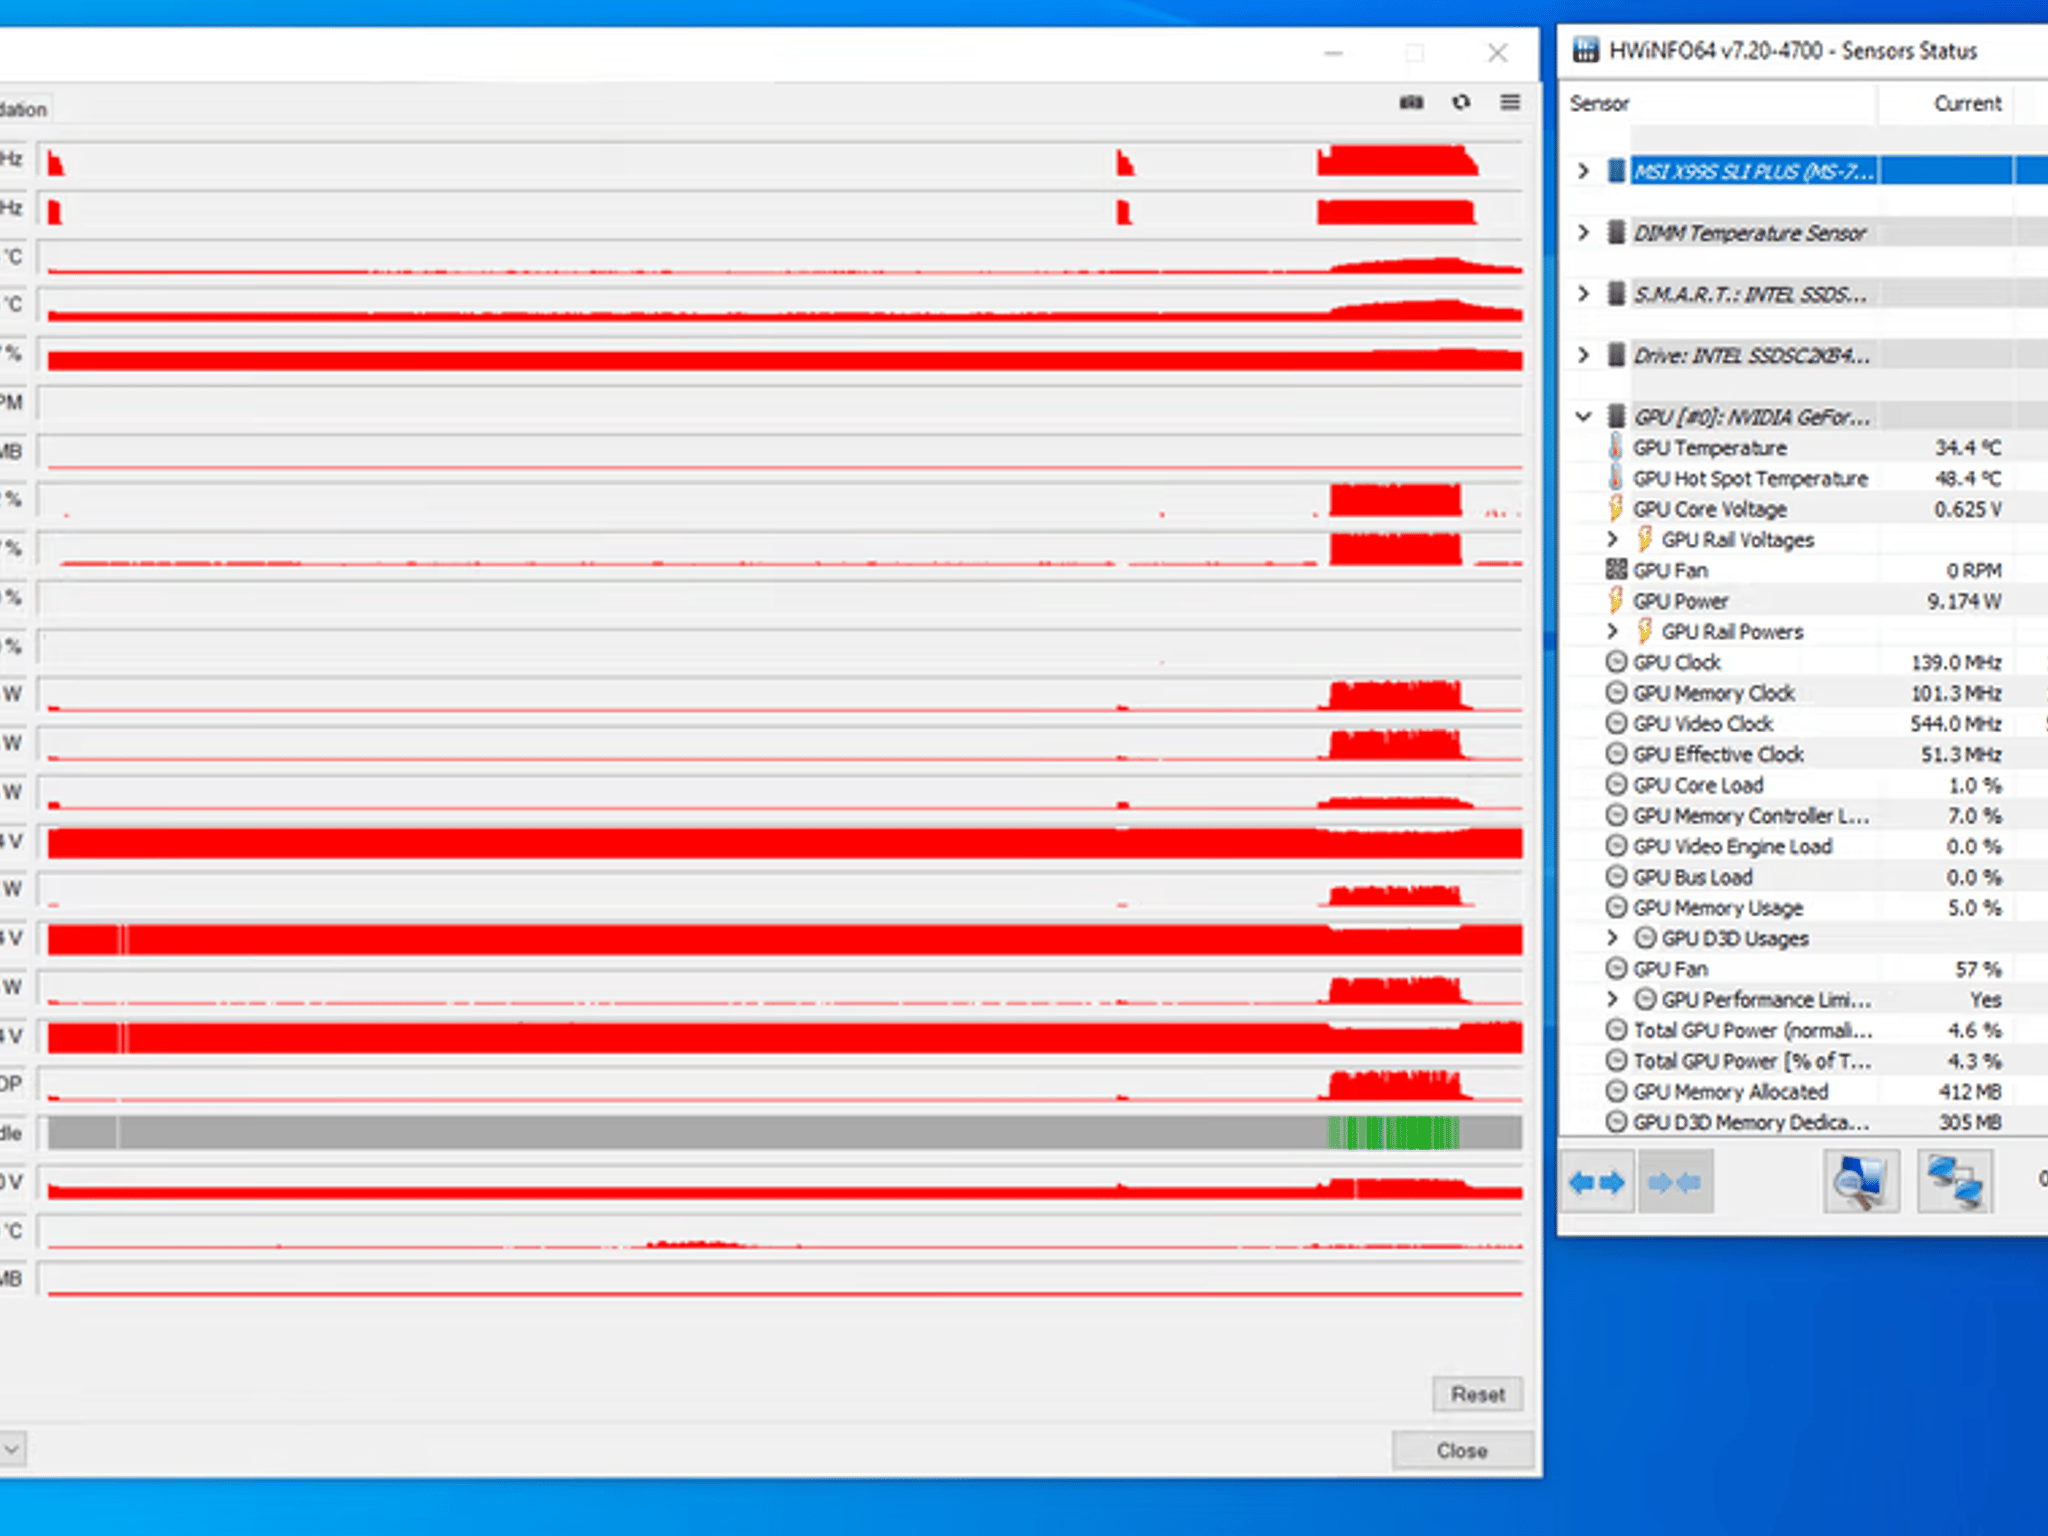Select the GPU Video Clock row

pos(1804,724)
